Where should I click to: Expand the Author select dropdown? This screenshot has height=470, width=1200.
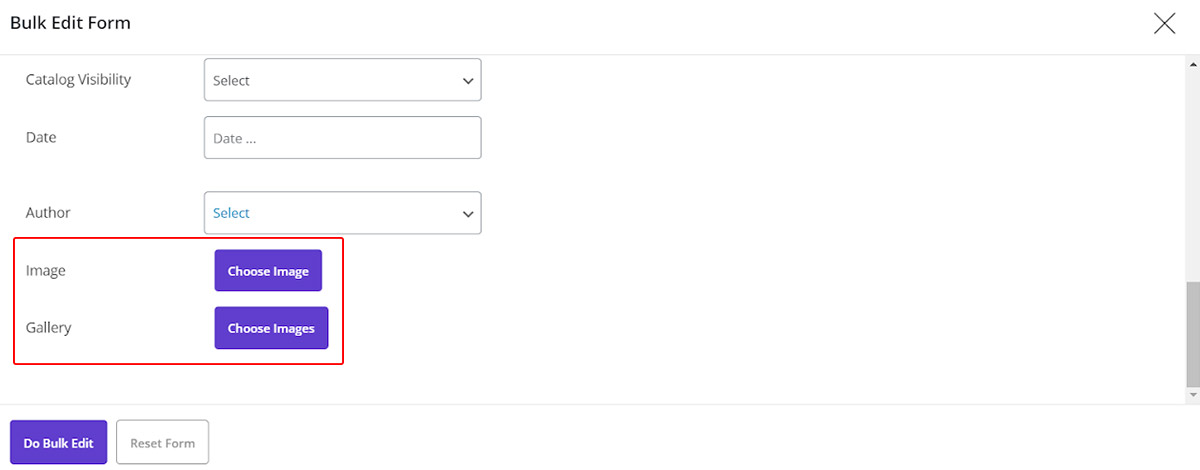(x=342, y=213)
